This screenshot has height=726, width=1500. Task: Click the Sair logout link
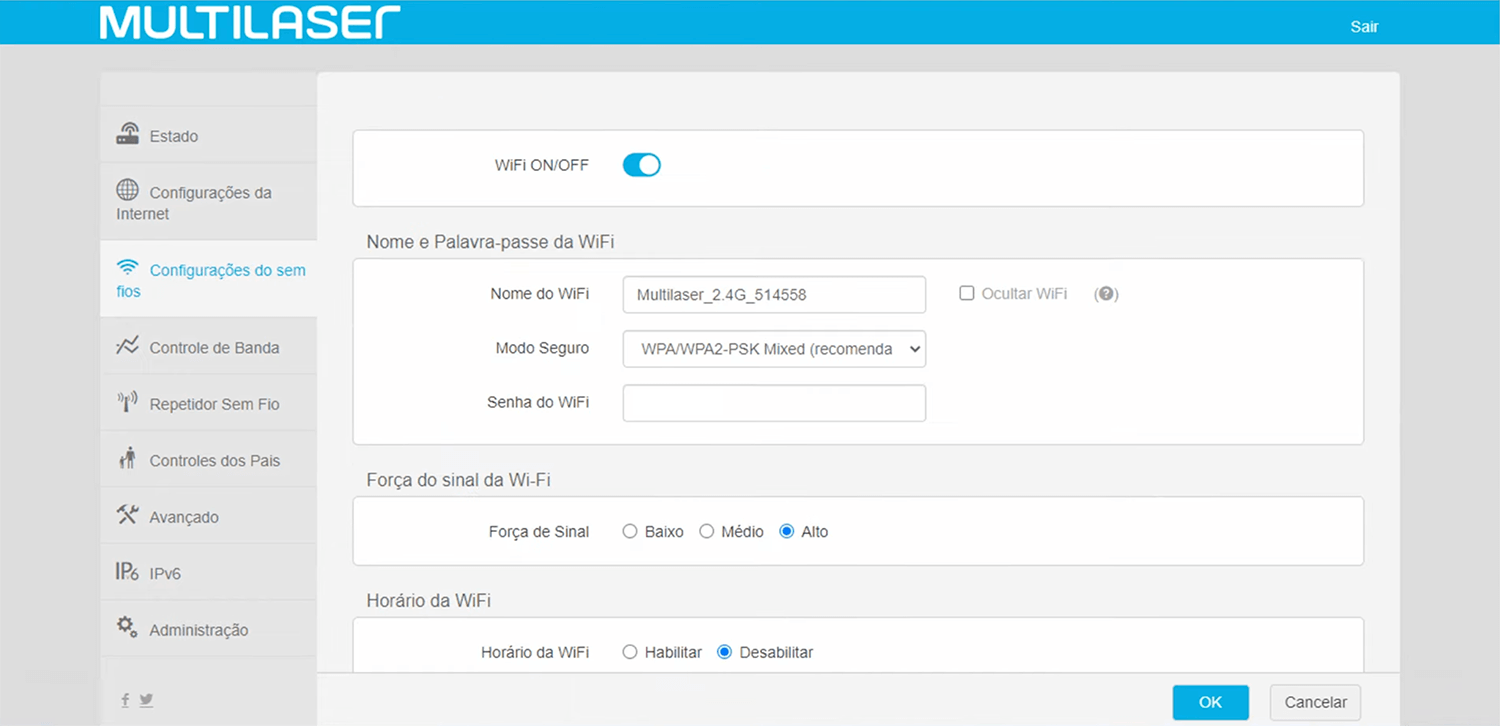pos(1364,27)
